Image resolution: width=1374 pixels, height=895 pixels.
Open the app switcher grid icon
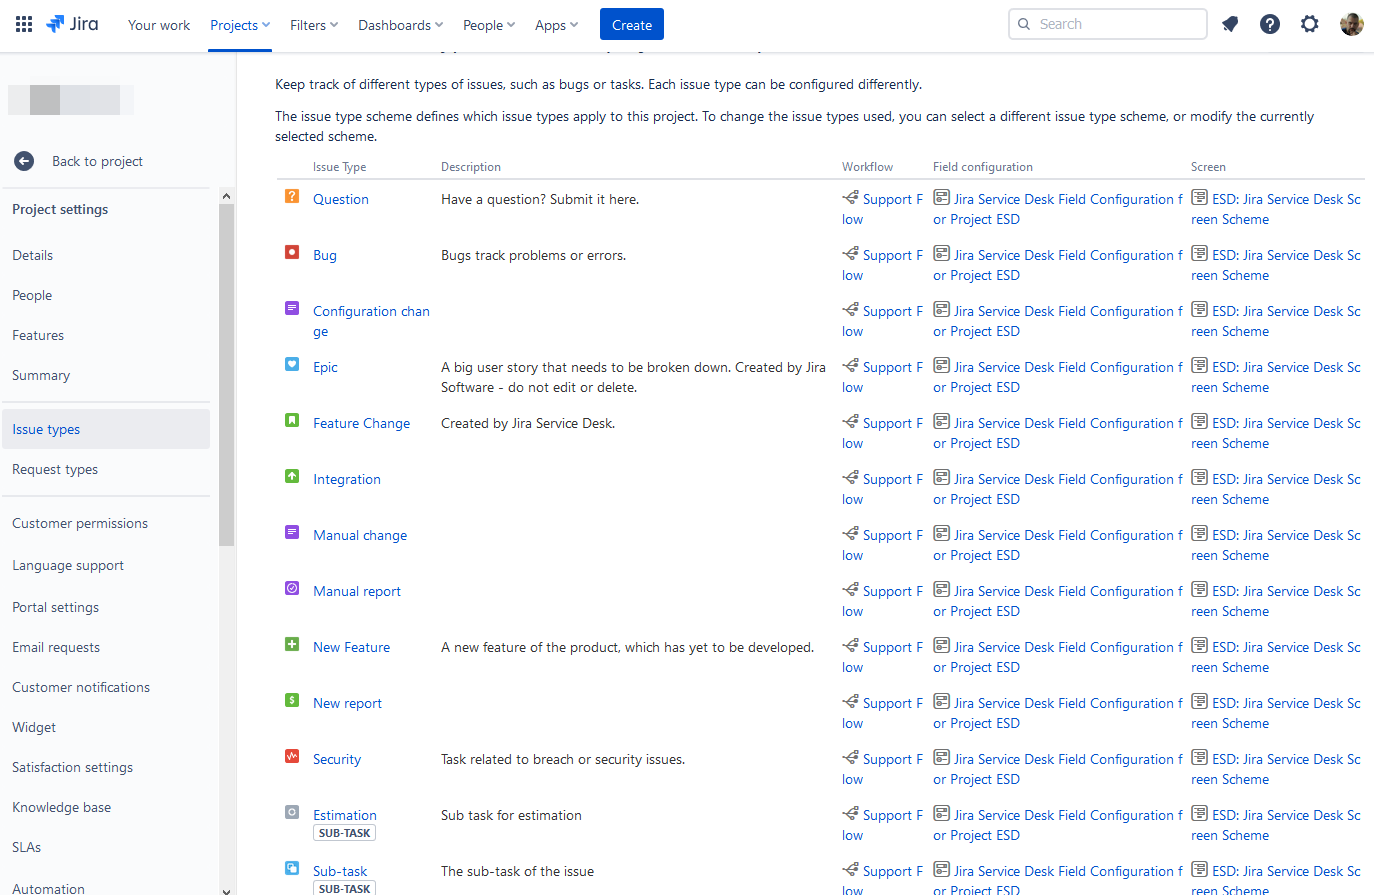(24, 24)
